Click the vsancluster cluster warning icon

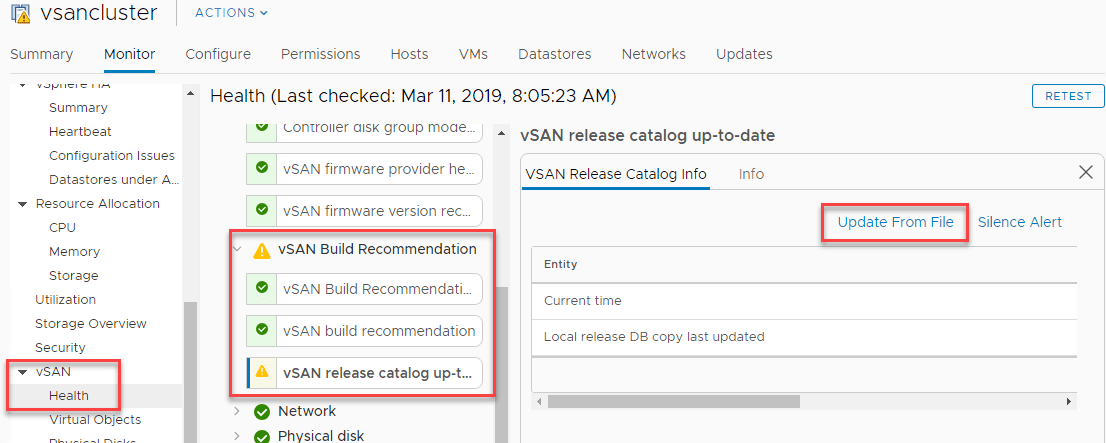click(x=20, y=13)
